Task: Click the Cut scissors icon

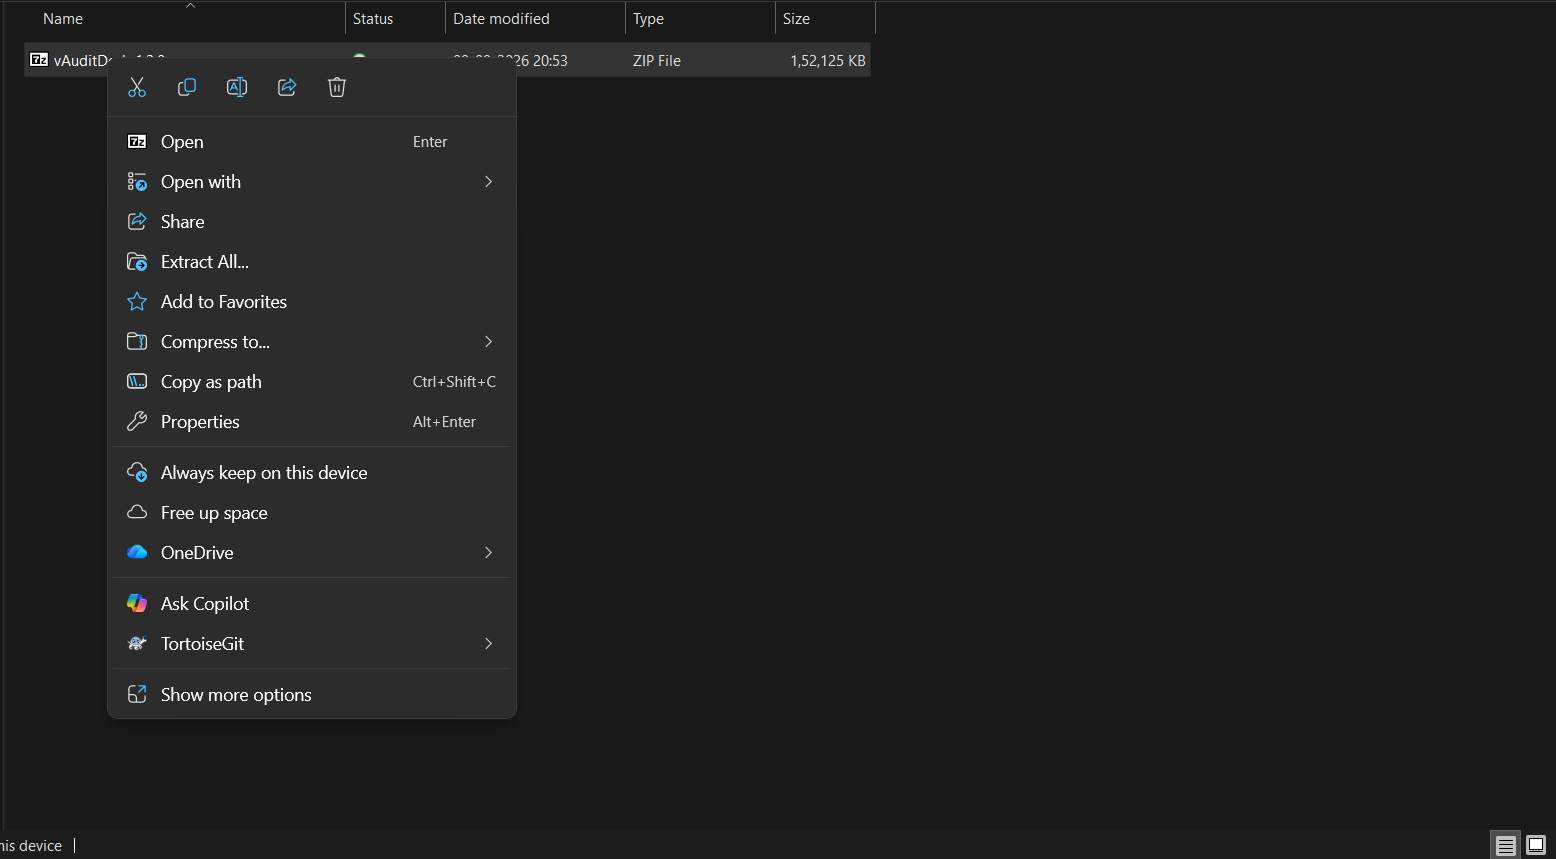Action: (137, 87)
